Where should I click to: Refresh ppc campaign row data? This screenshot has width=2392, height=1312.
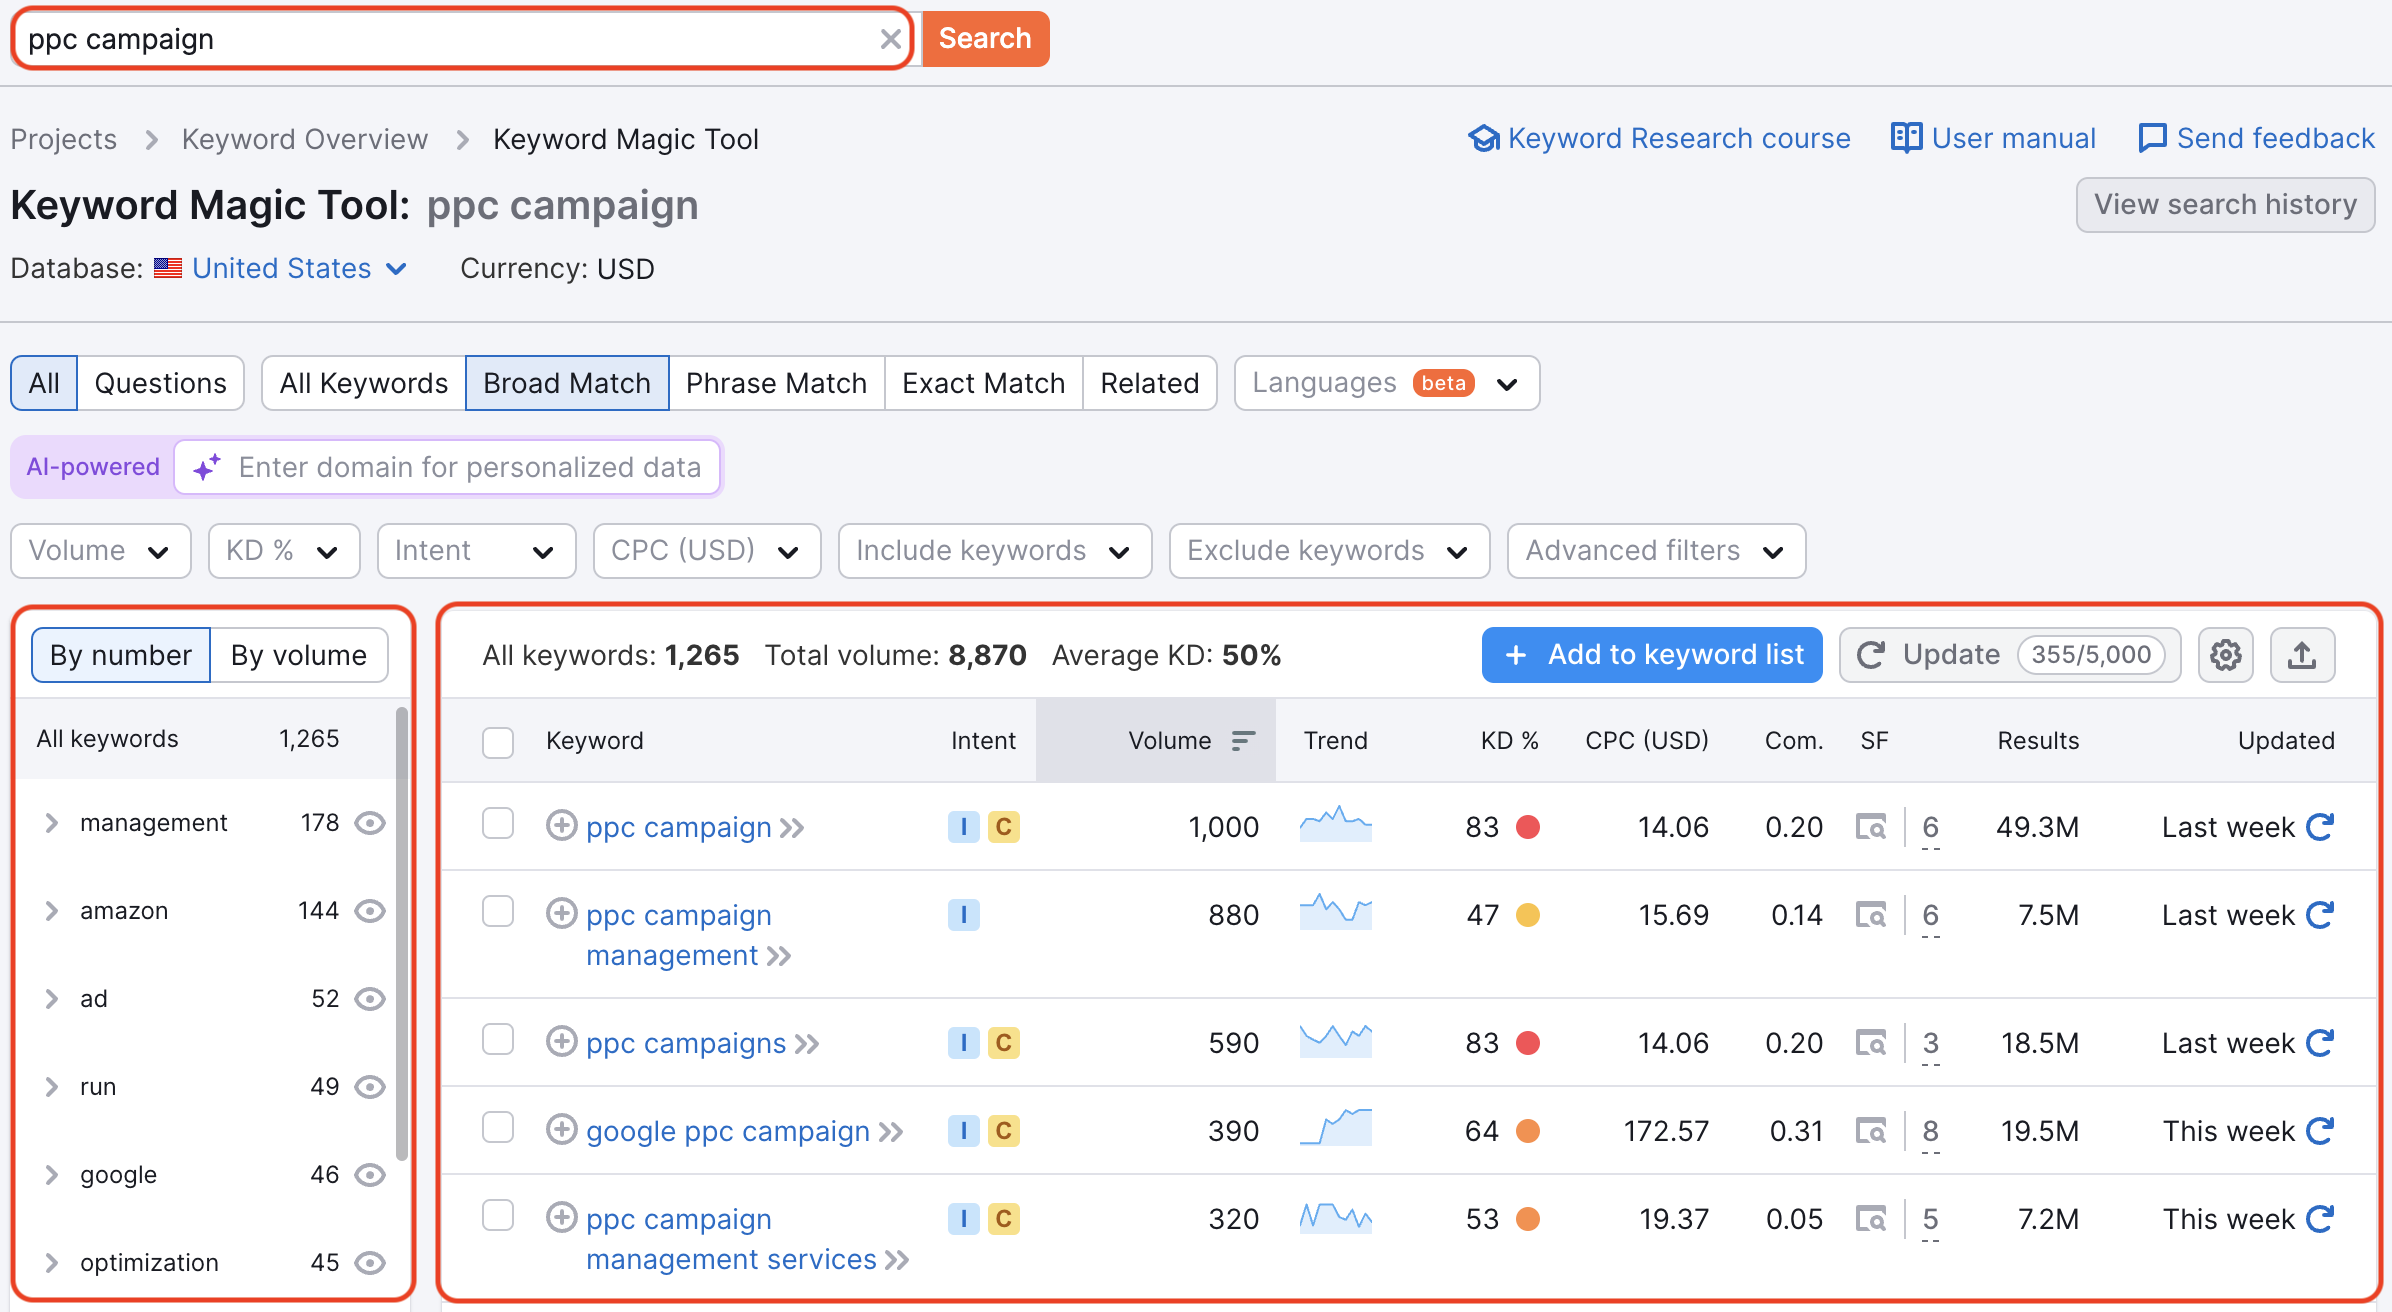[x=2320, y=827]
